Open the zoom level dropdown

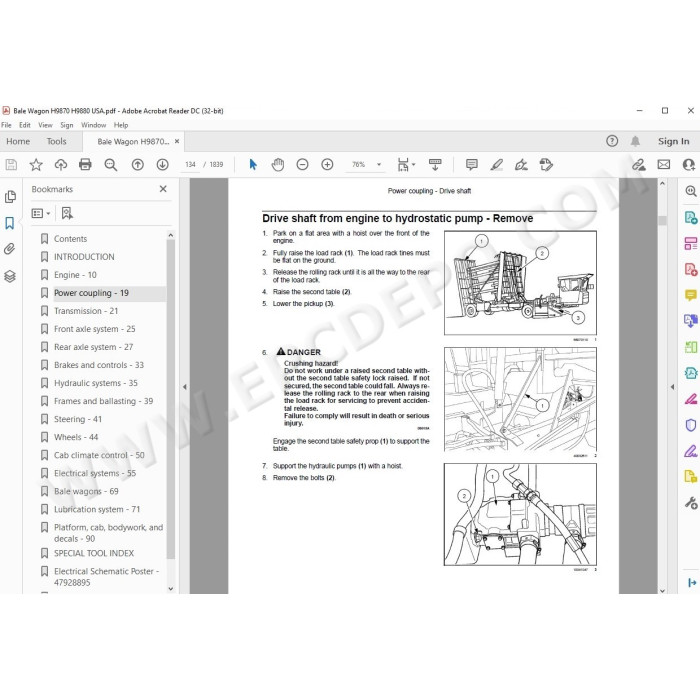[379, 165]
